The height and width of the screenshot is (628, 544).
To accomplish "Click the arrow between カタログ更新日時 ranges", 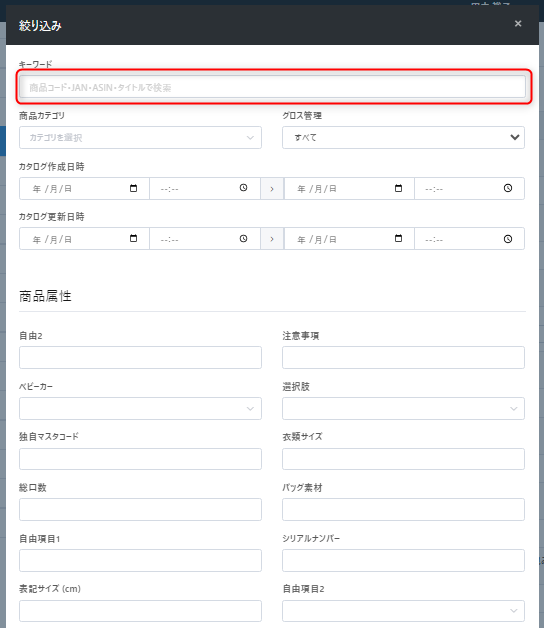I will click(x=272, y=239).
